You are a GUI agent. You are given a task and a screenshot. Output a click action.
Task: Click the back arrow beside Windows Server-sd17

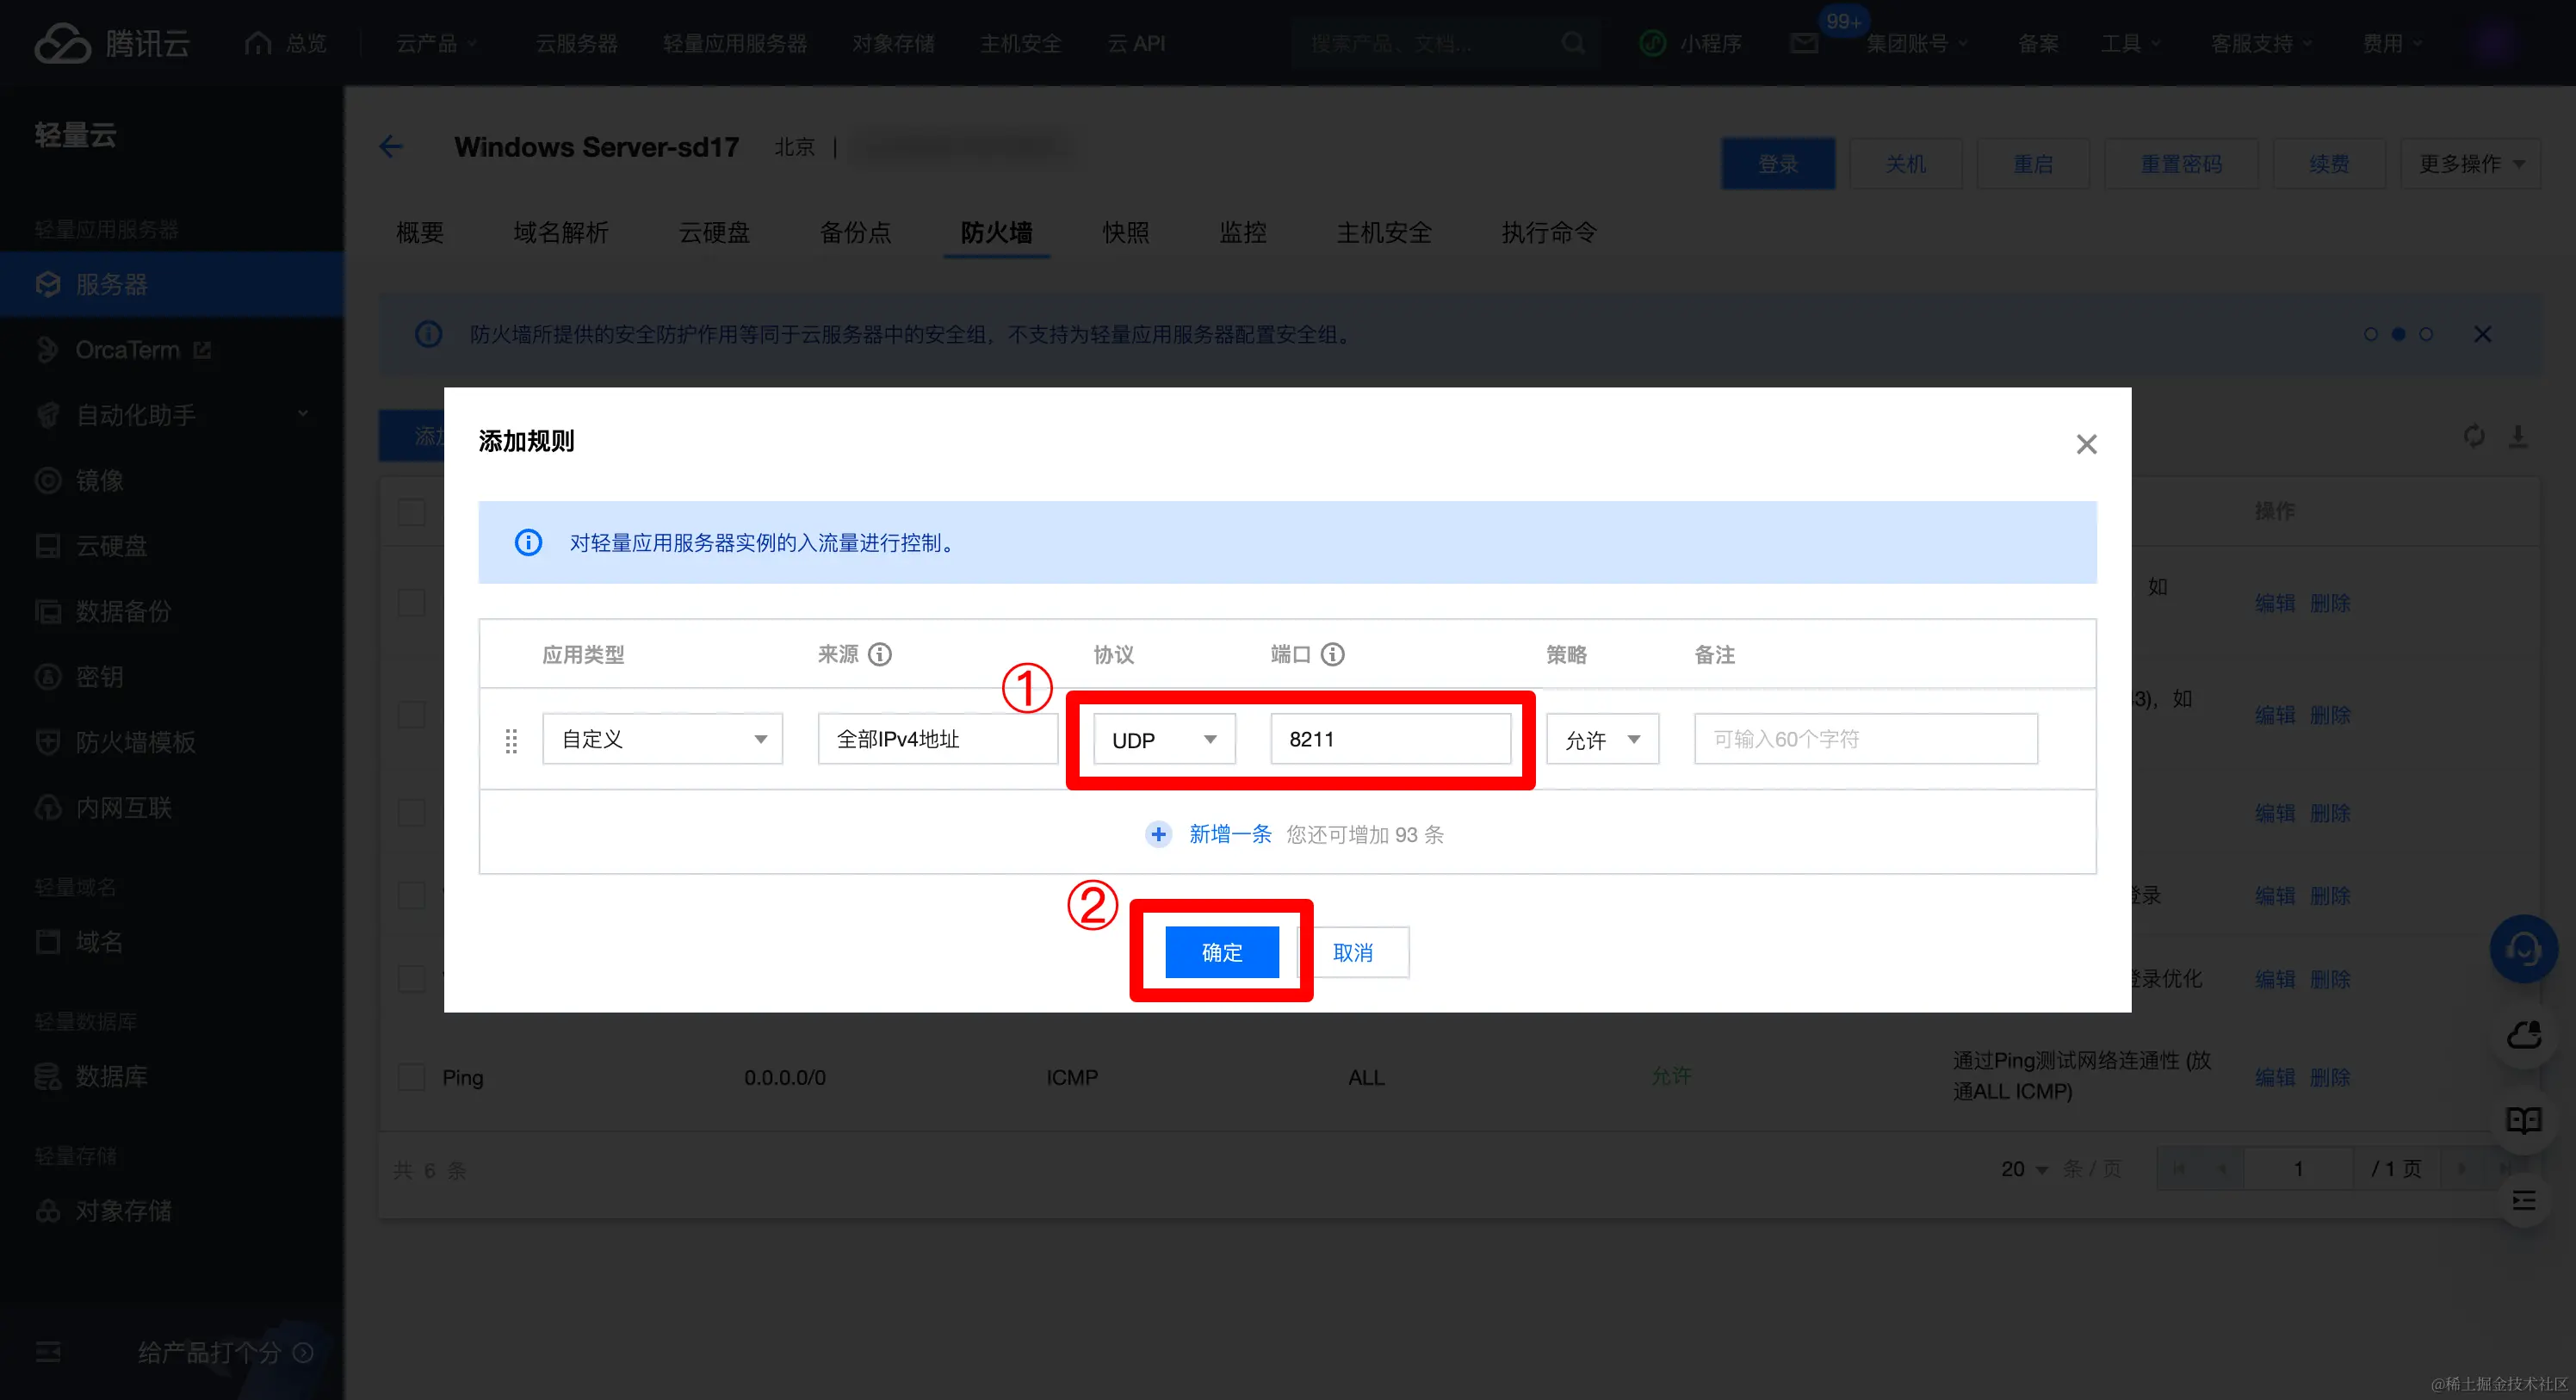pos(391,147)
